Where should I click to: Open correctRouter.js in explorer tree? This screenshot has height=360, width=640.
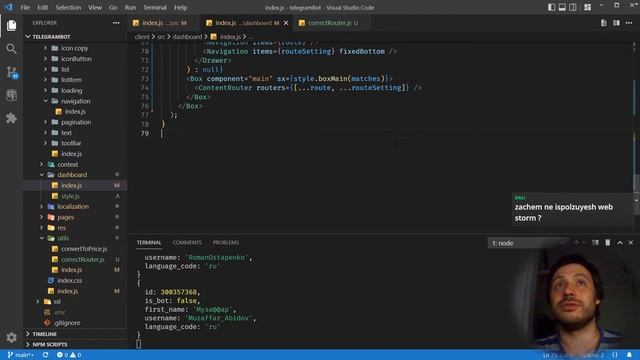click(x=76, y=260)
